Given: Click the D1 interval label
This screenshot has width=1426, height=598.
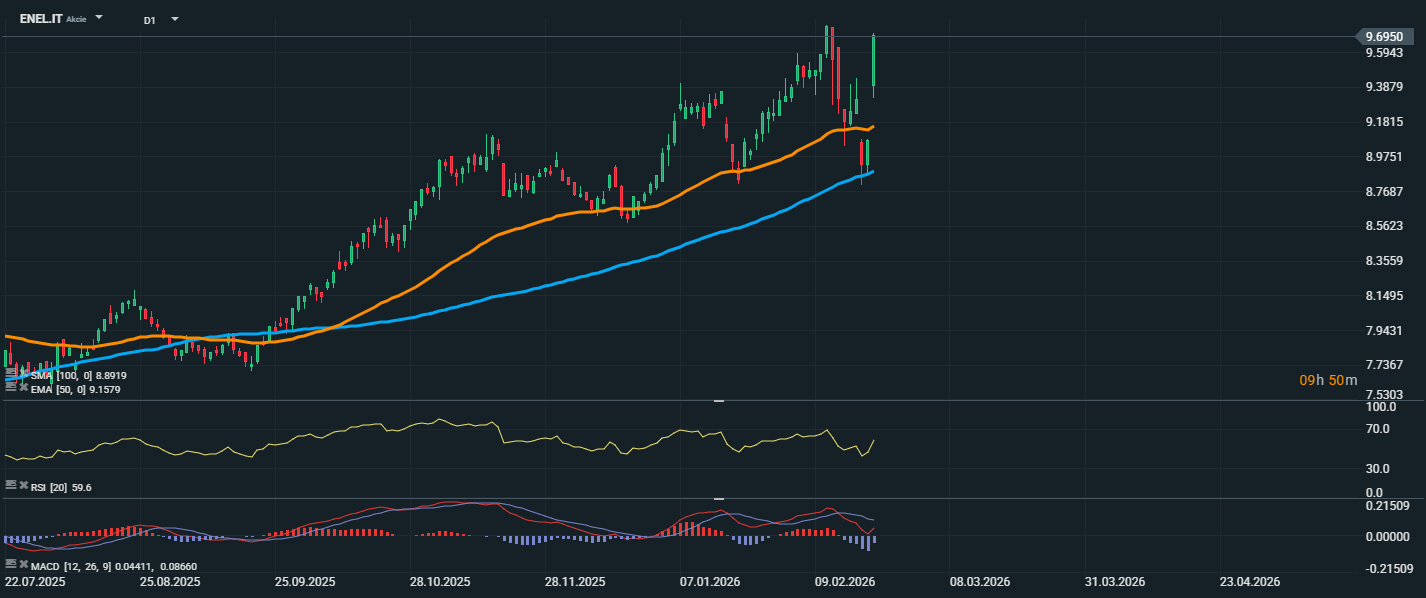Looking at the screenshot, I should pyautogui.click(x=149, y=20).
